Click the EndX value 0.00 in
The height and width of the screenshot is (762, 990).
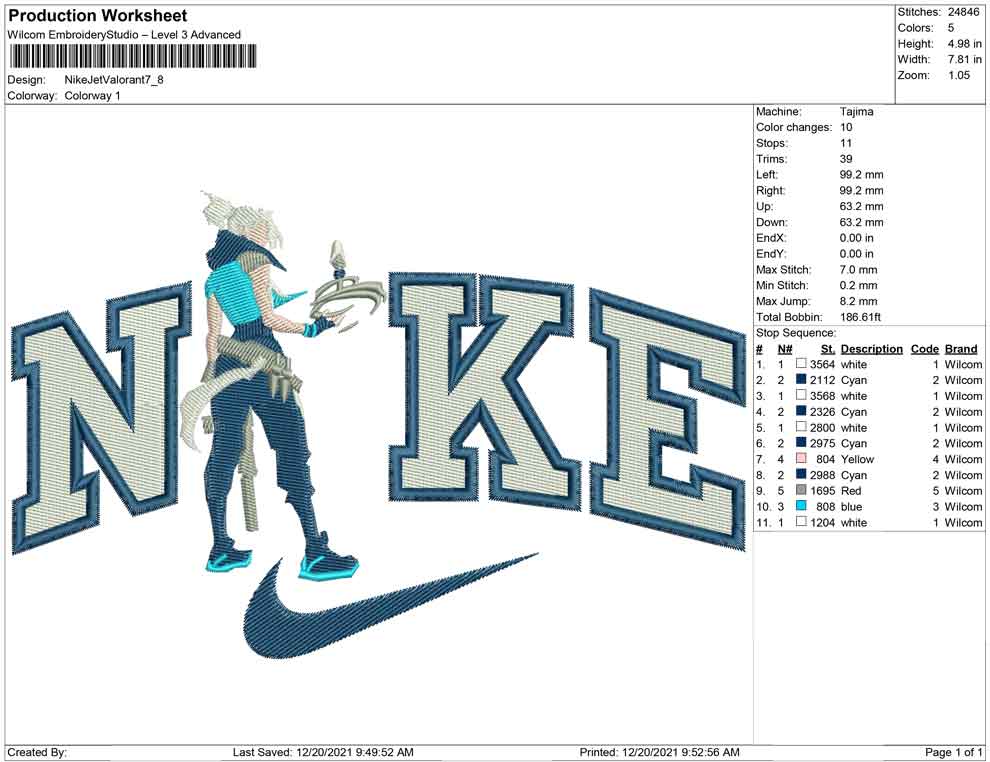[857, 238]
